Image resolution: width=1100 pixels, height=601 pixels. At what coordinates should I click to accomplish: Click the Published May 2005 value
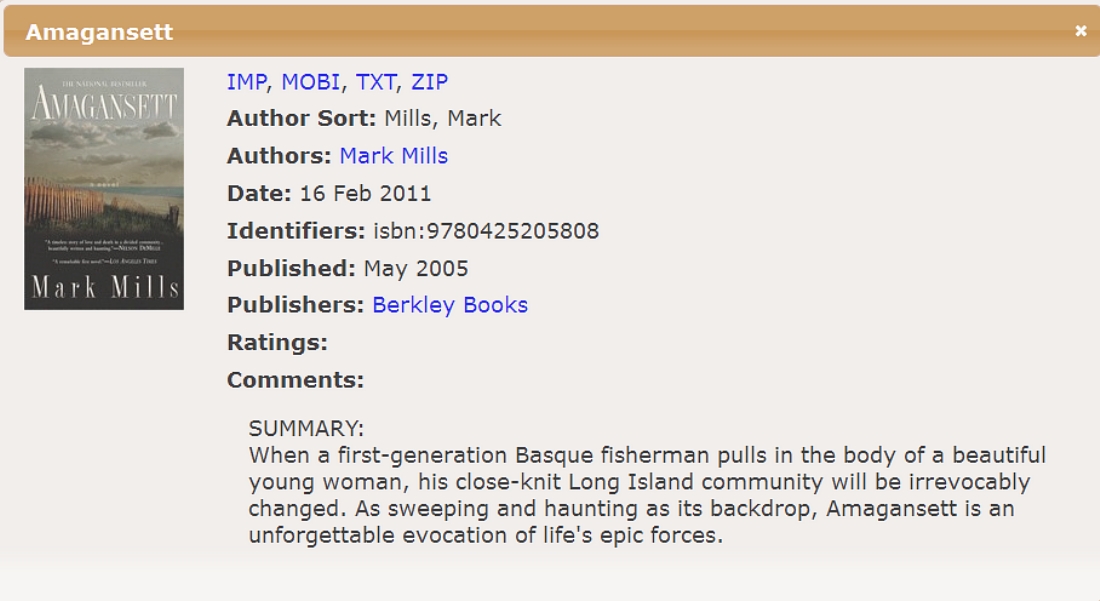(x=416, y=269)
